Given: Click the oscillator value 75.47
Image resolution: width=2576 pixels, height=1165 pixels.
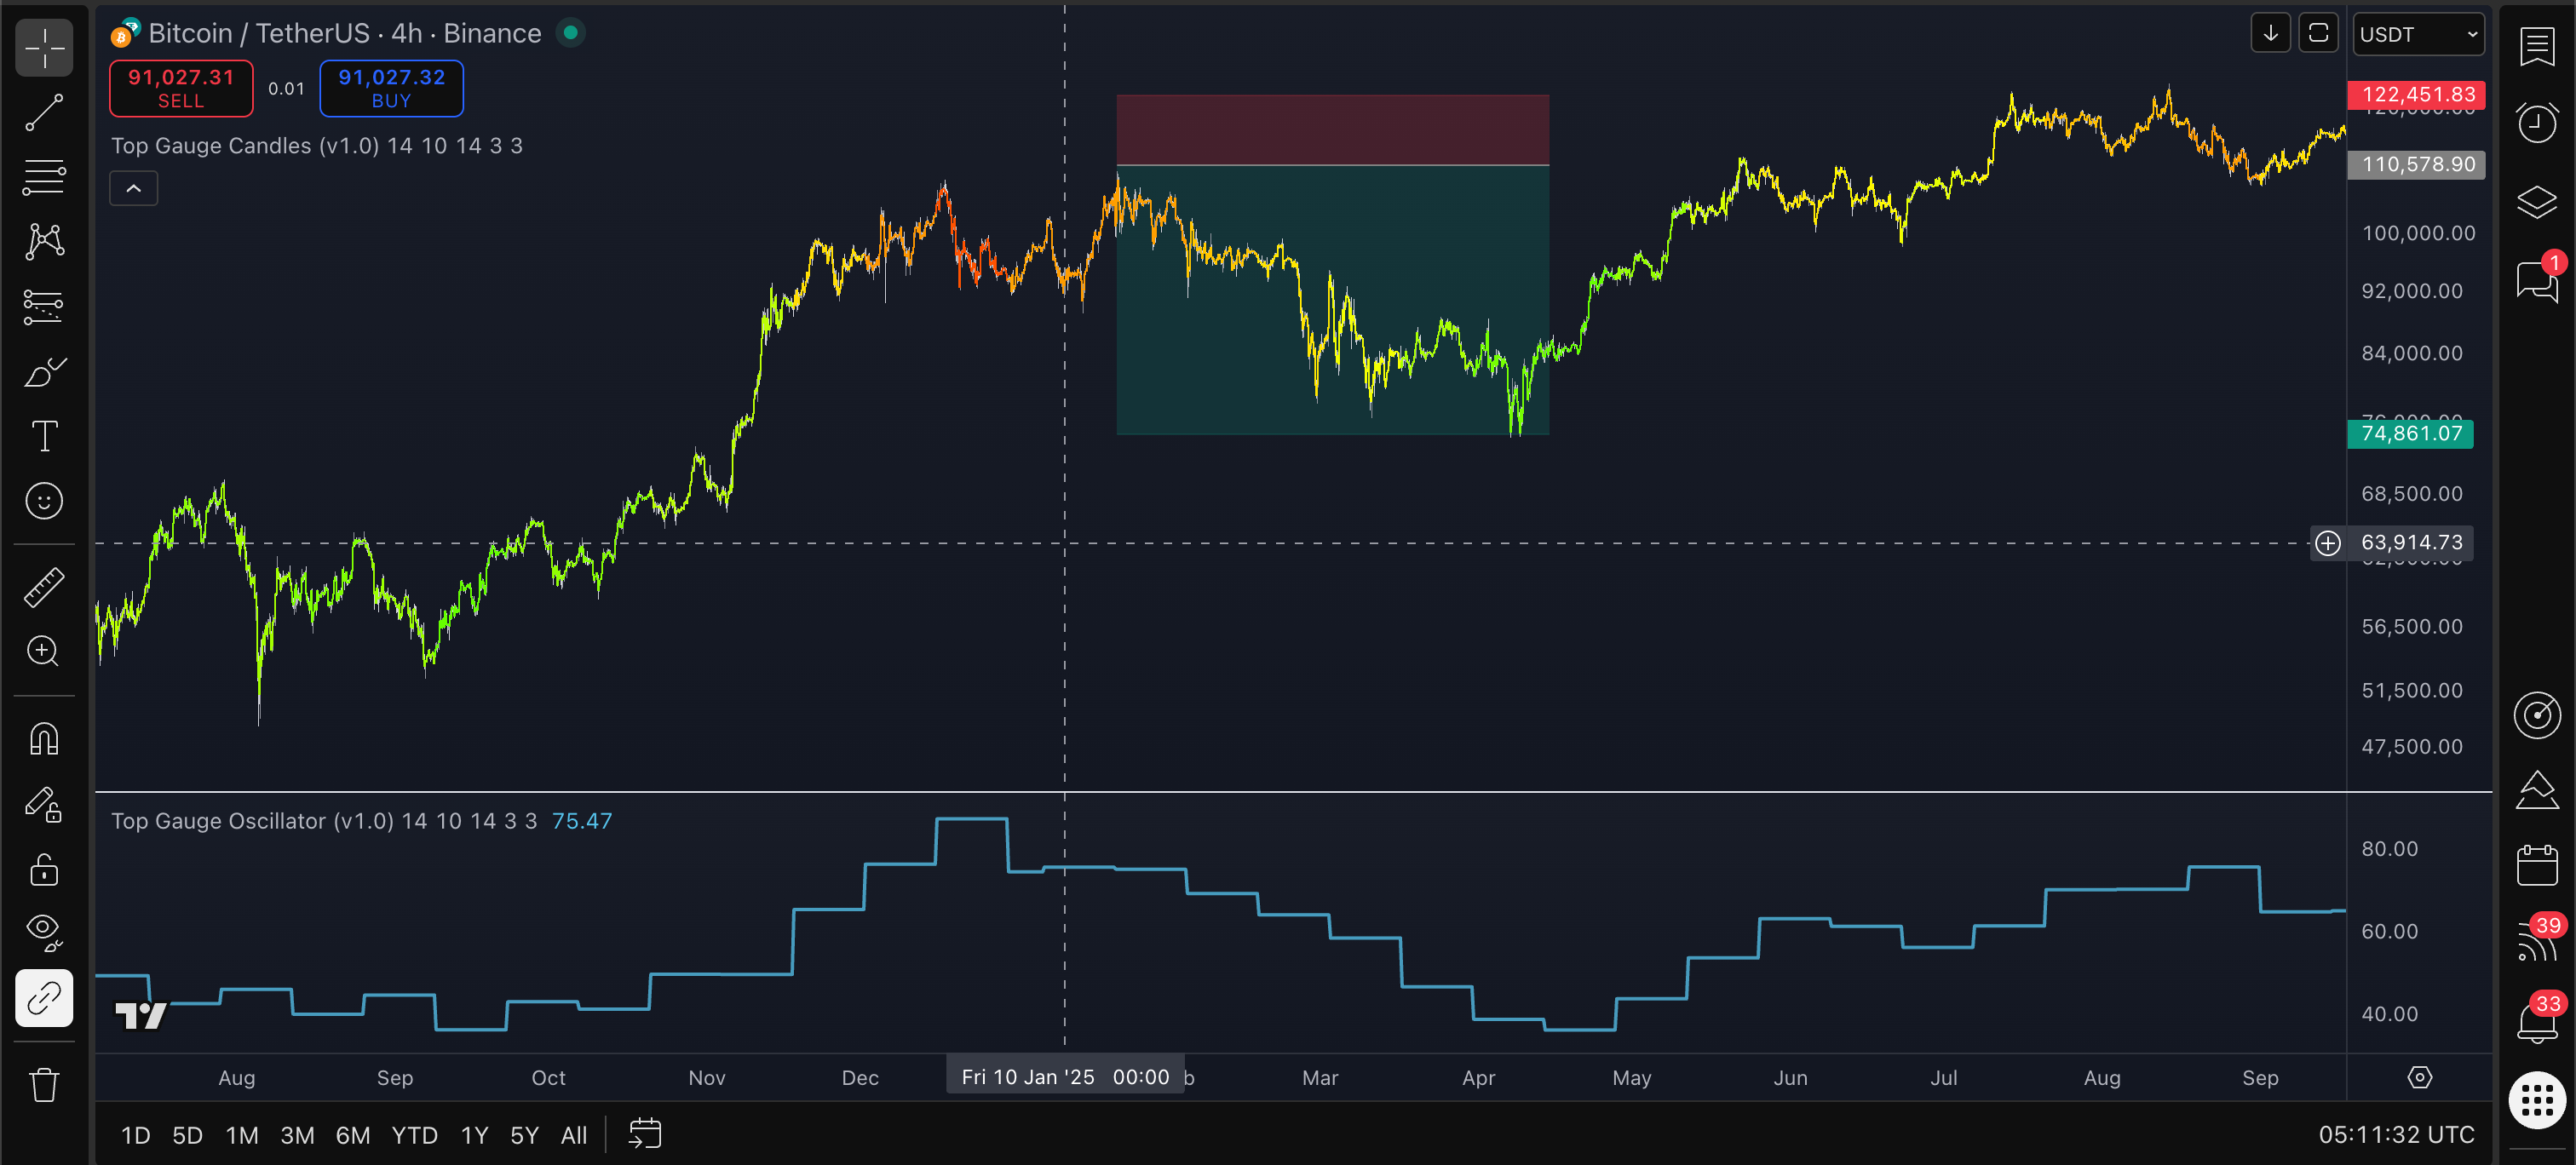Looking at the screenshot, I should point(582,821).
